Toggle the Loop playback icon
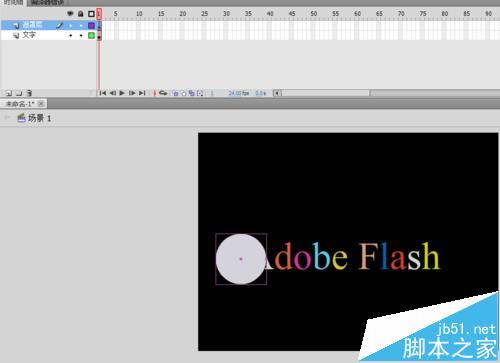Image resolution: width=500 pixels, height=363 pixels. pos(163,93)
